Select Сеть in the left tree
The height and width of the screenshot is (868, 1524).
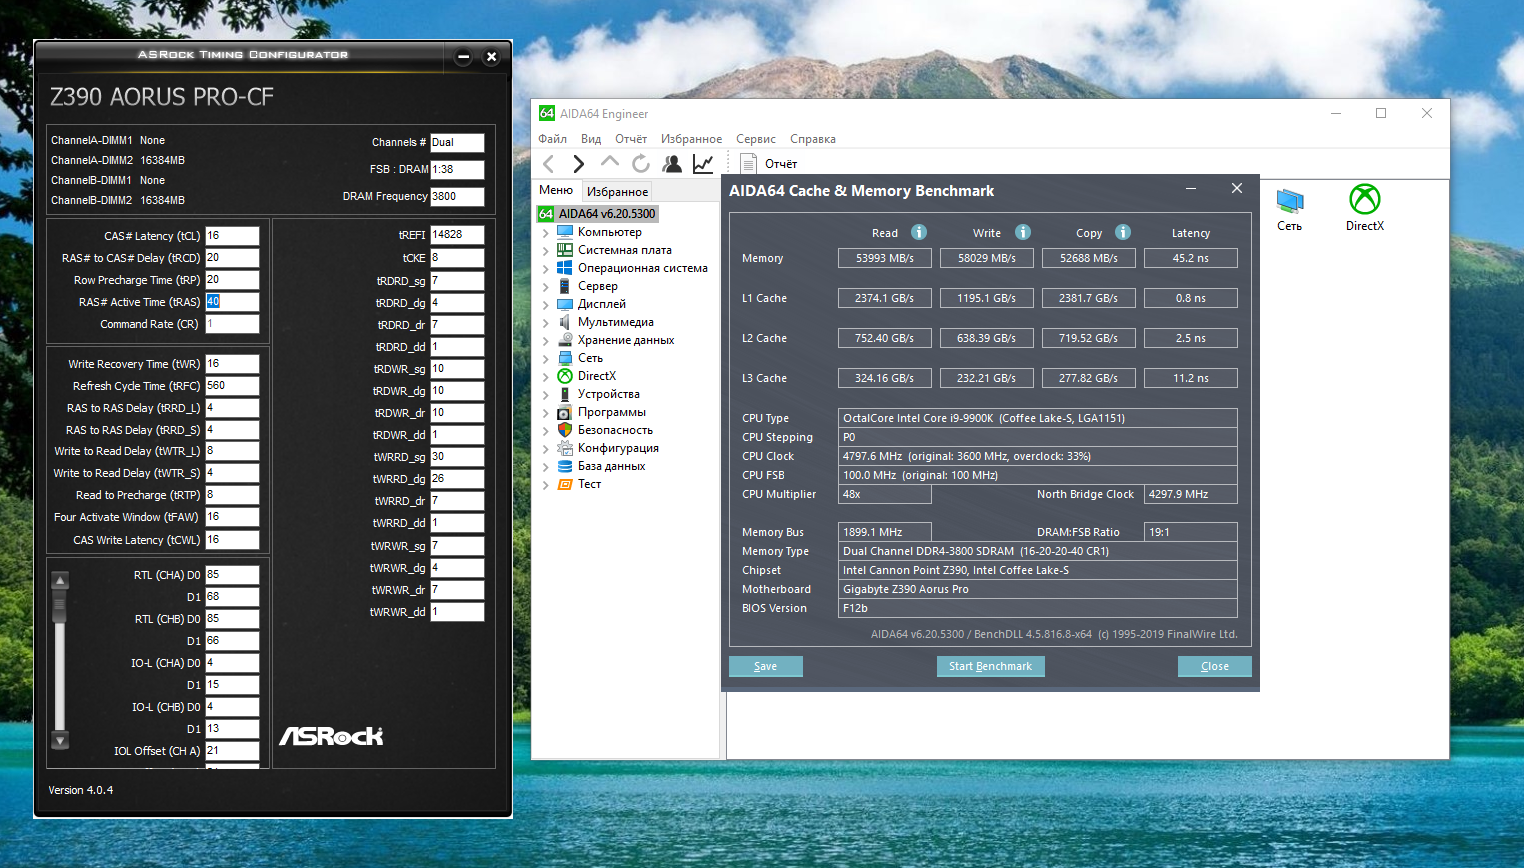(590, 358)
